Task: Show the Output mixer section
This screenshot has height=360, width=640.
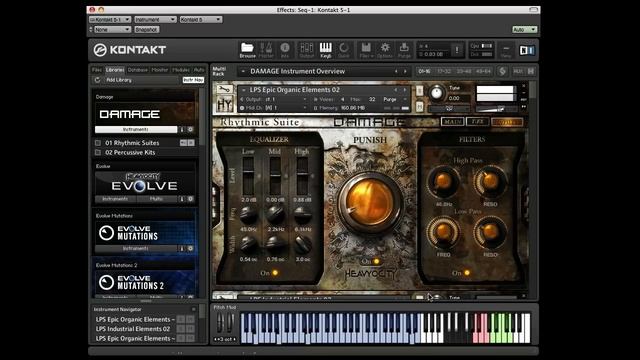Action: [307, 50]
